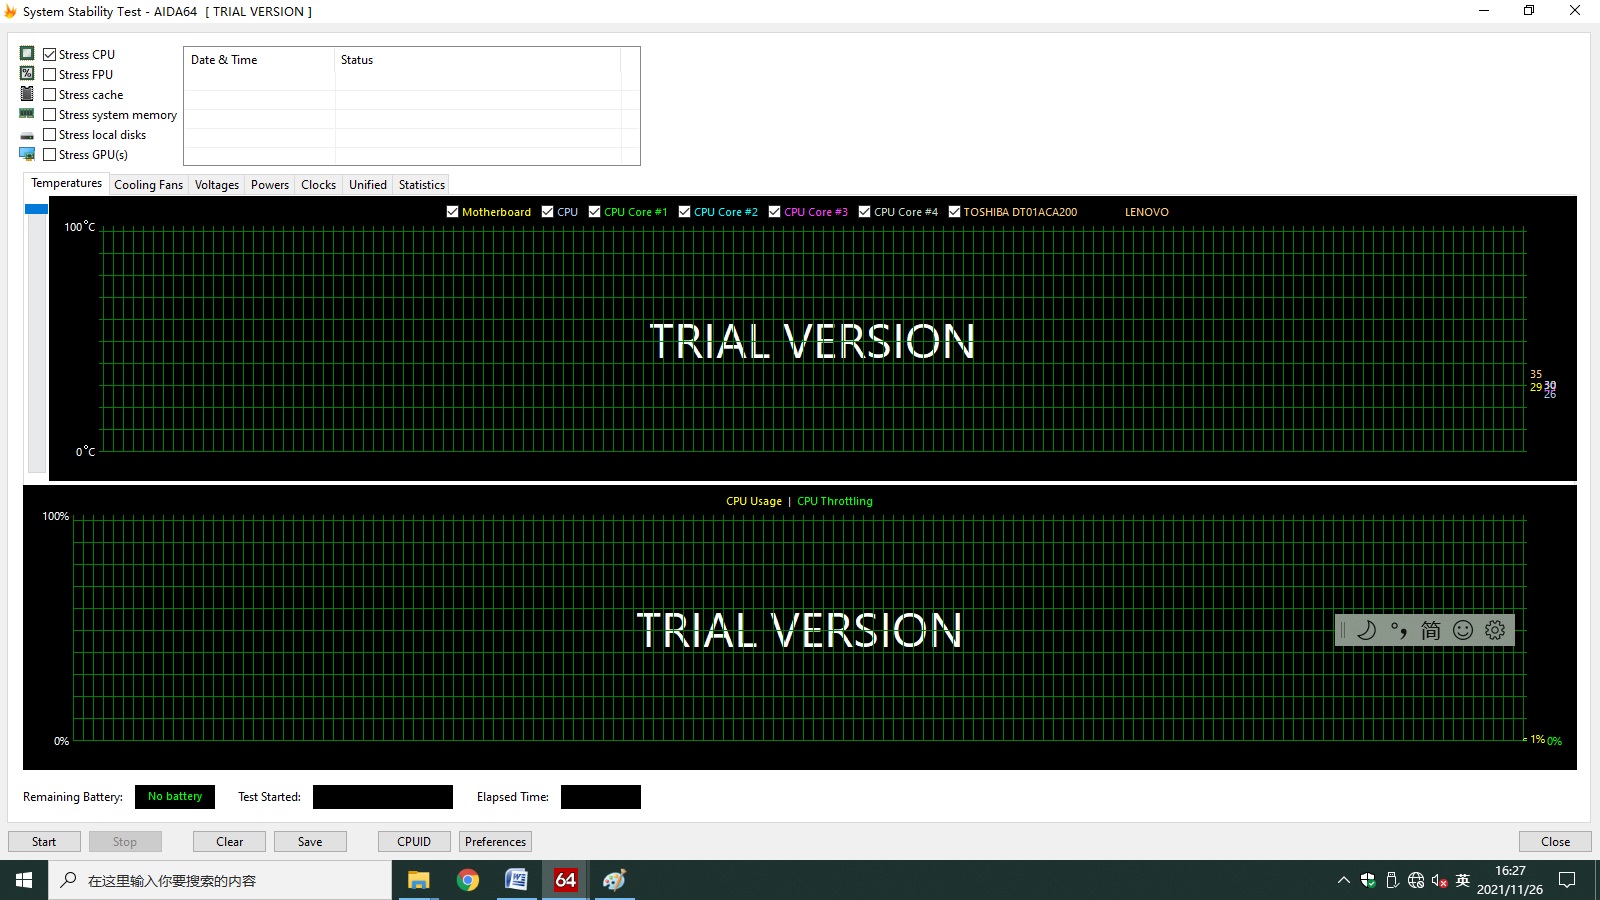Open IME emoji smiley panel
Image resolution: width=1600 pixels, height=900 pixels.
click(1463, 630)
